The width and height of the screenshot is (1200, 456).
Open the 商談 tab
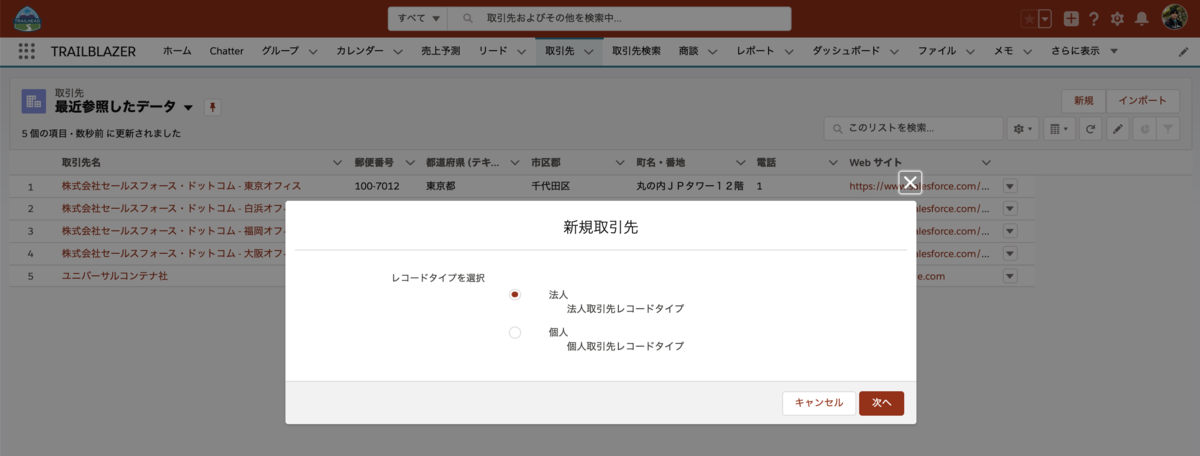(688, 51)
